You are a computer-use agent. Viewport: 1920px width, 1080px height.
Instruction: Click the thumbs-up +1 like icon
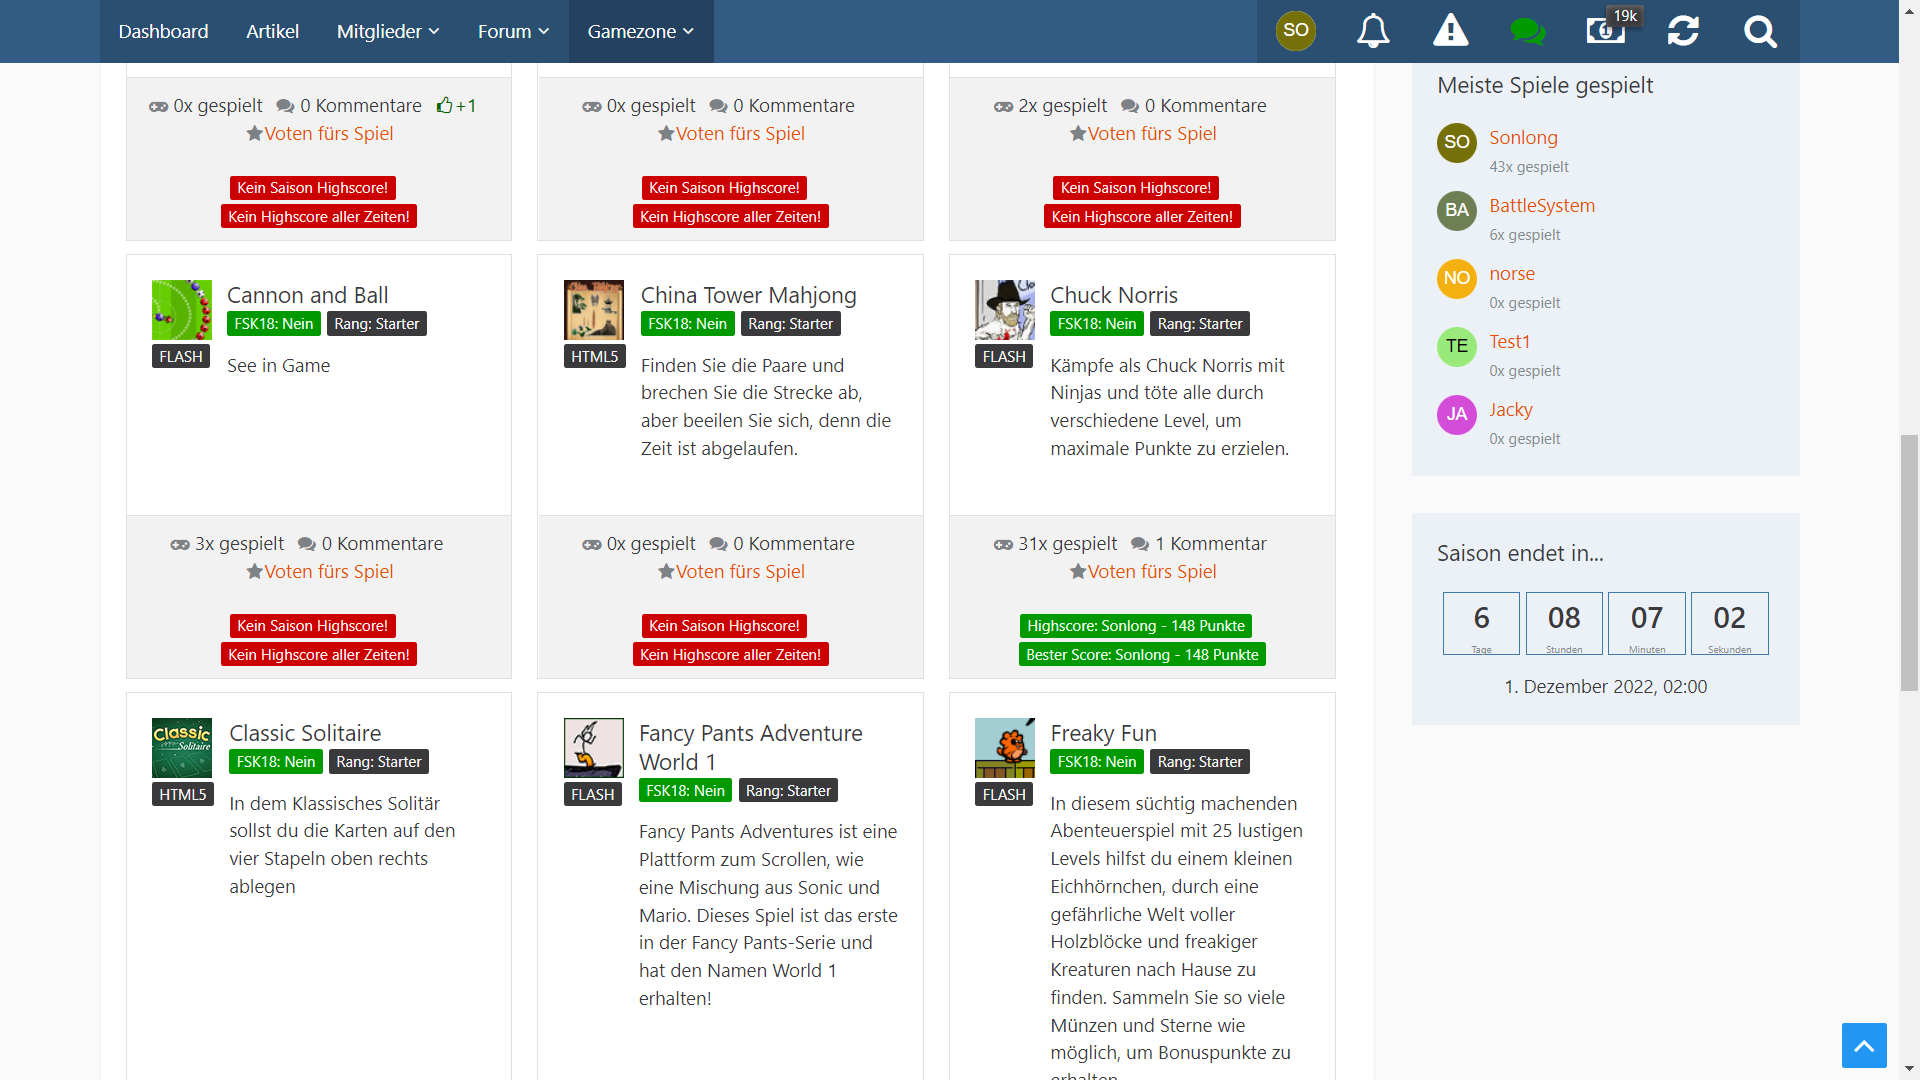pyautogui.click(x=446, y=105)
